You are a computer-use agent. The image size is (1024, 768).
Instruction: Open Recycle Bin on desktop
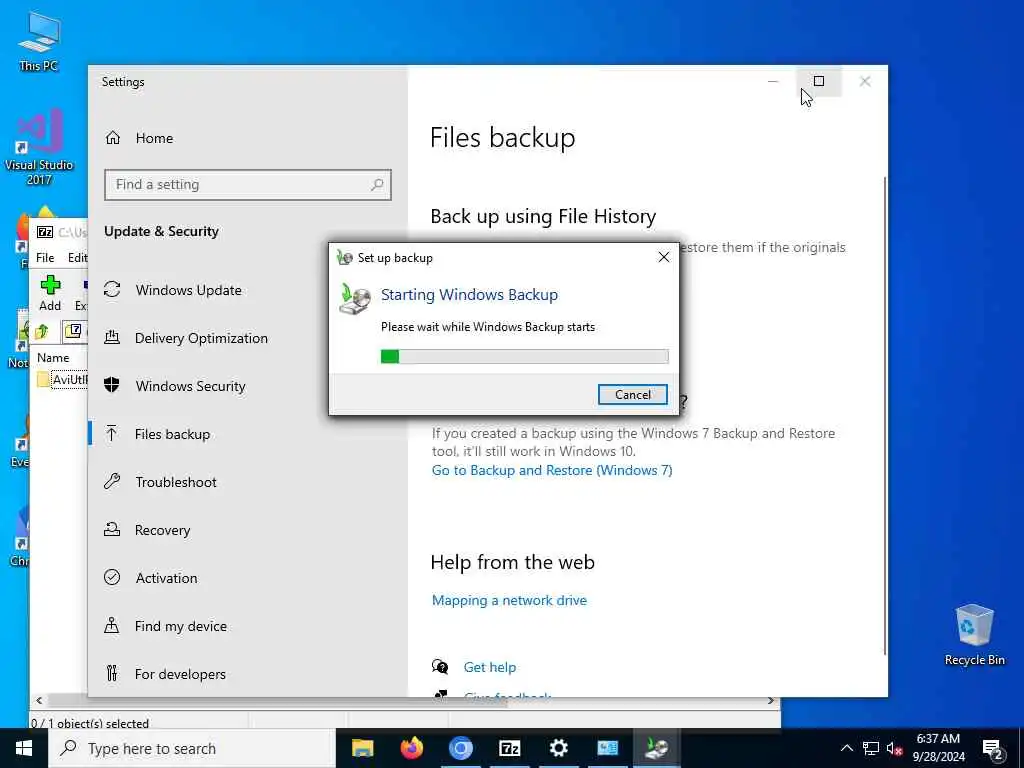(x=974, y=635)
